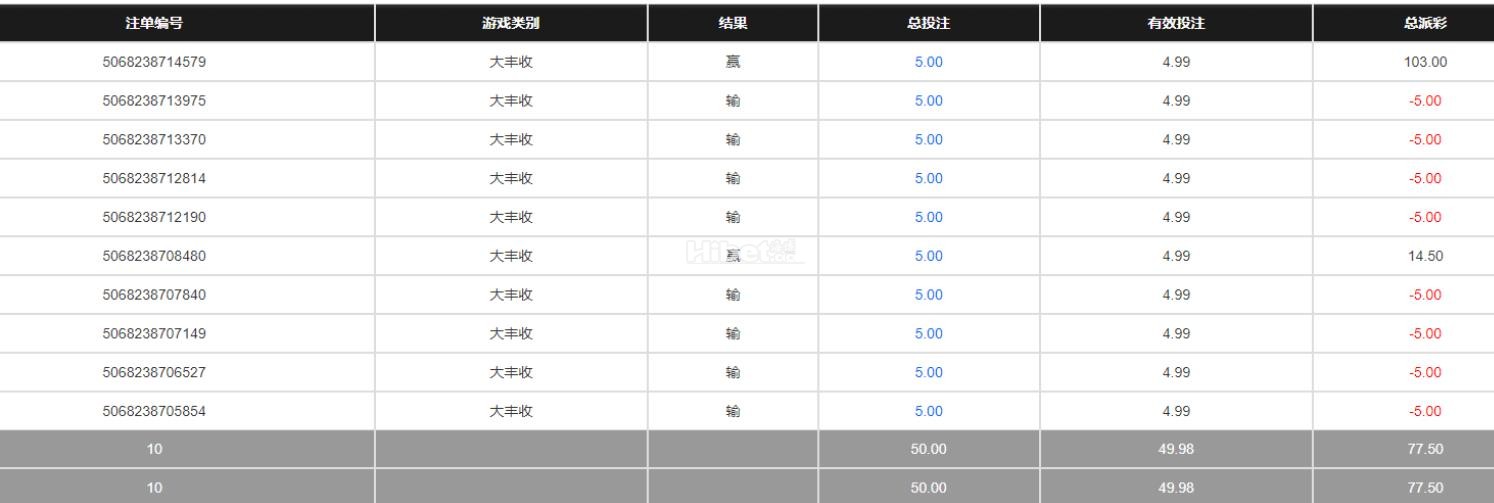Open blue 5.00 link for bet 5068238705854
1494x503 pixels.
coord(928,411)
